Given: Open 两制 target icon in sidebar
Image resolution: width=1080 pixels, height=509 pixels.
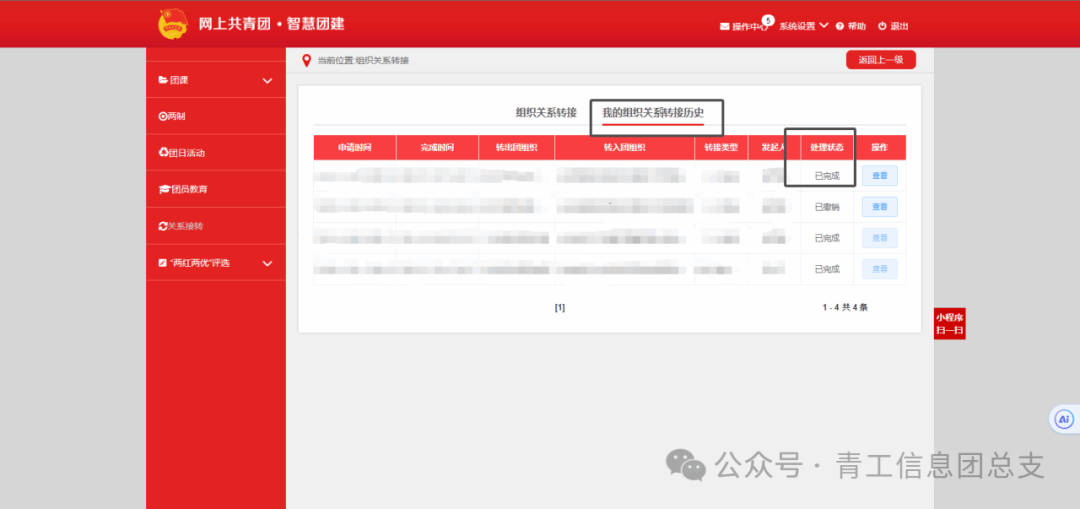Looking at the screenshot, I should 163,116.
